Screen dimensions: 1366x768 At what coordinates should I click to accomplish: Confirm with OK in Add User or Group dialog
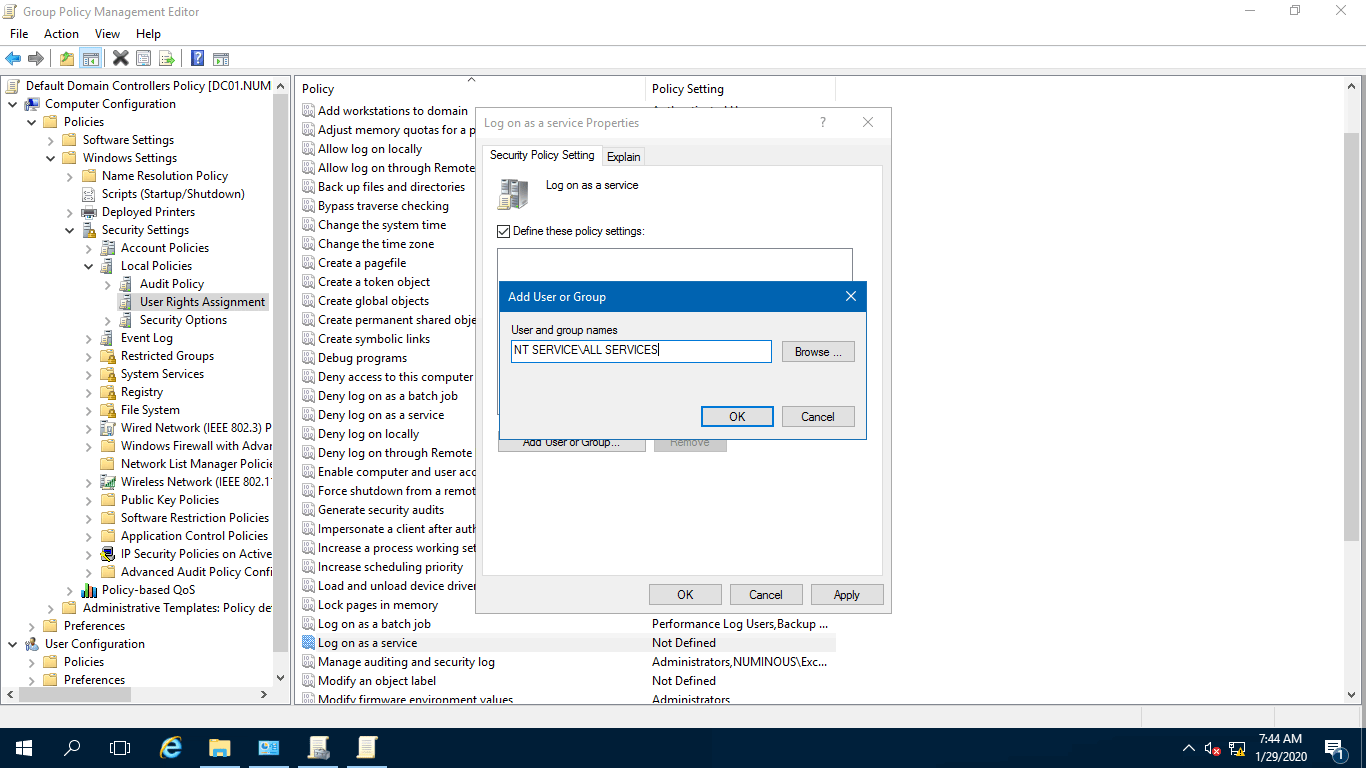(737, 417)
